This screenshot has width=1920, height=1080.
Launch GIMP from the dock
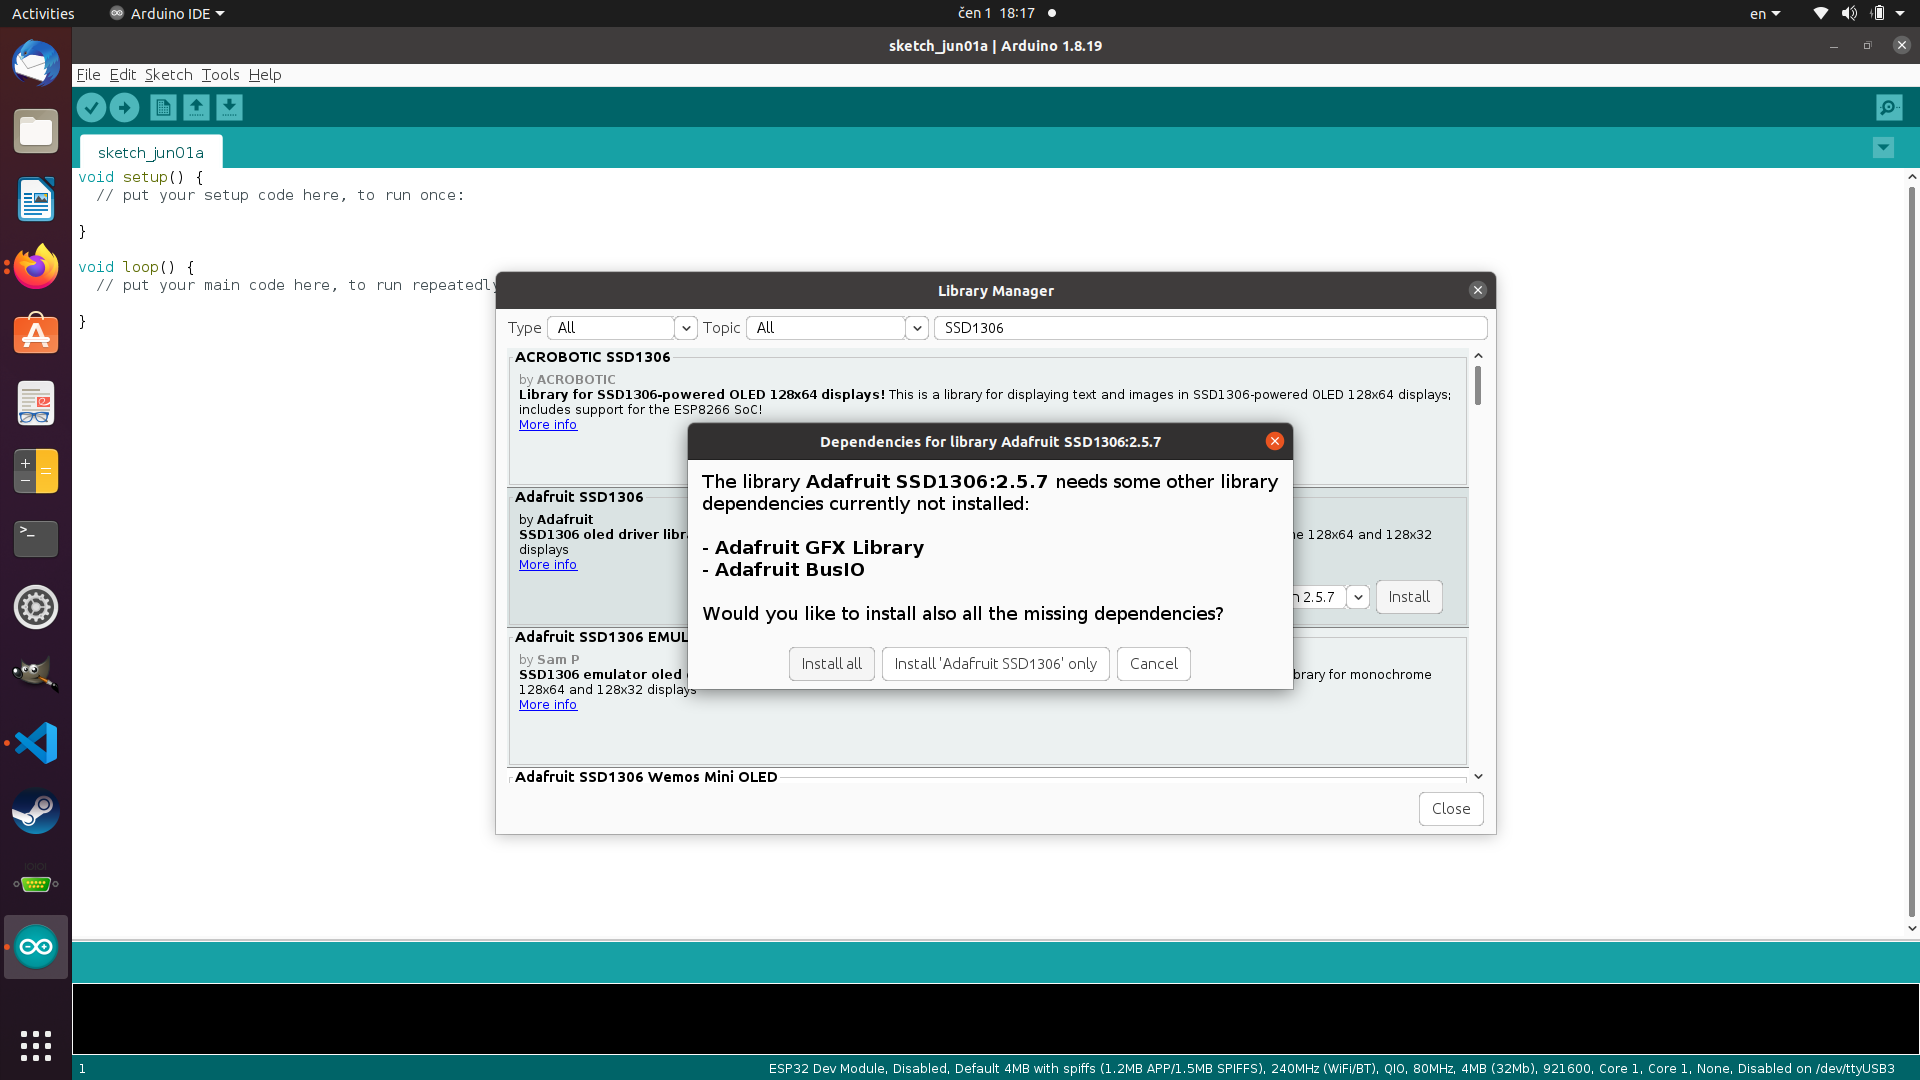click(36, 675)
